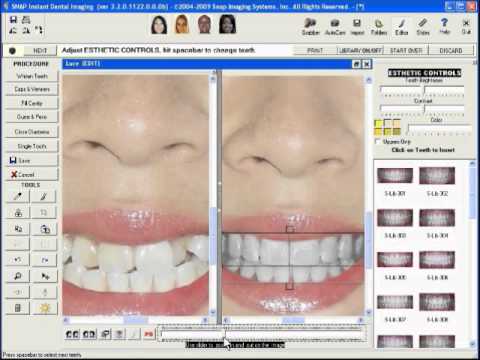Click the DISCARD button
This screenshot has height=360, width=480.
coord(451,51)
